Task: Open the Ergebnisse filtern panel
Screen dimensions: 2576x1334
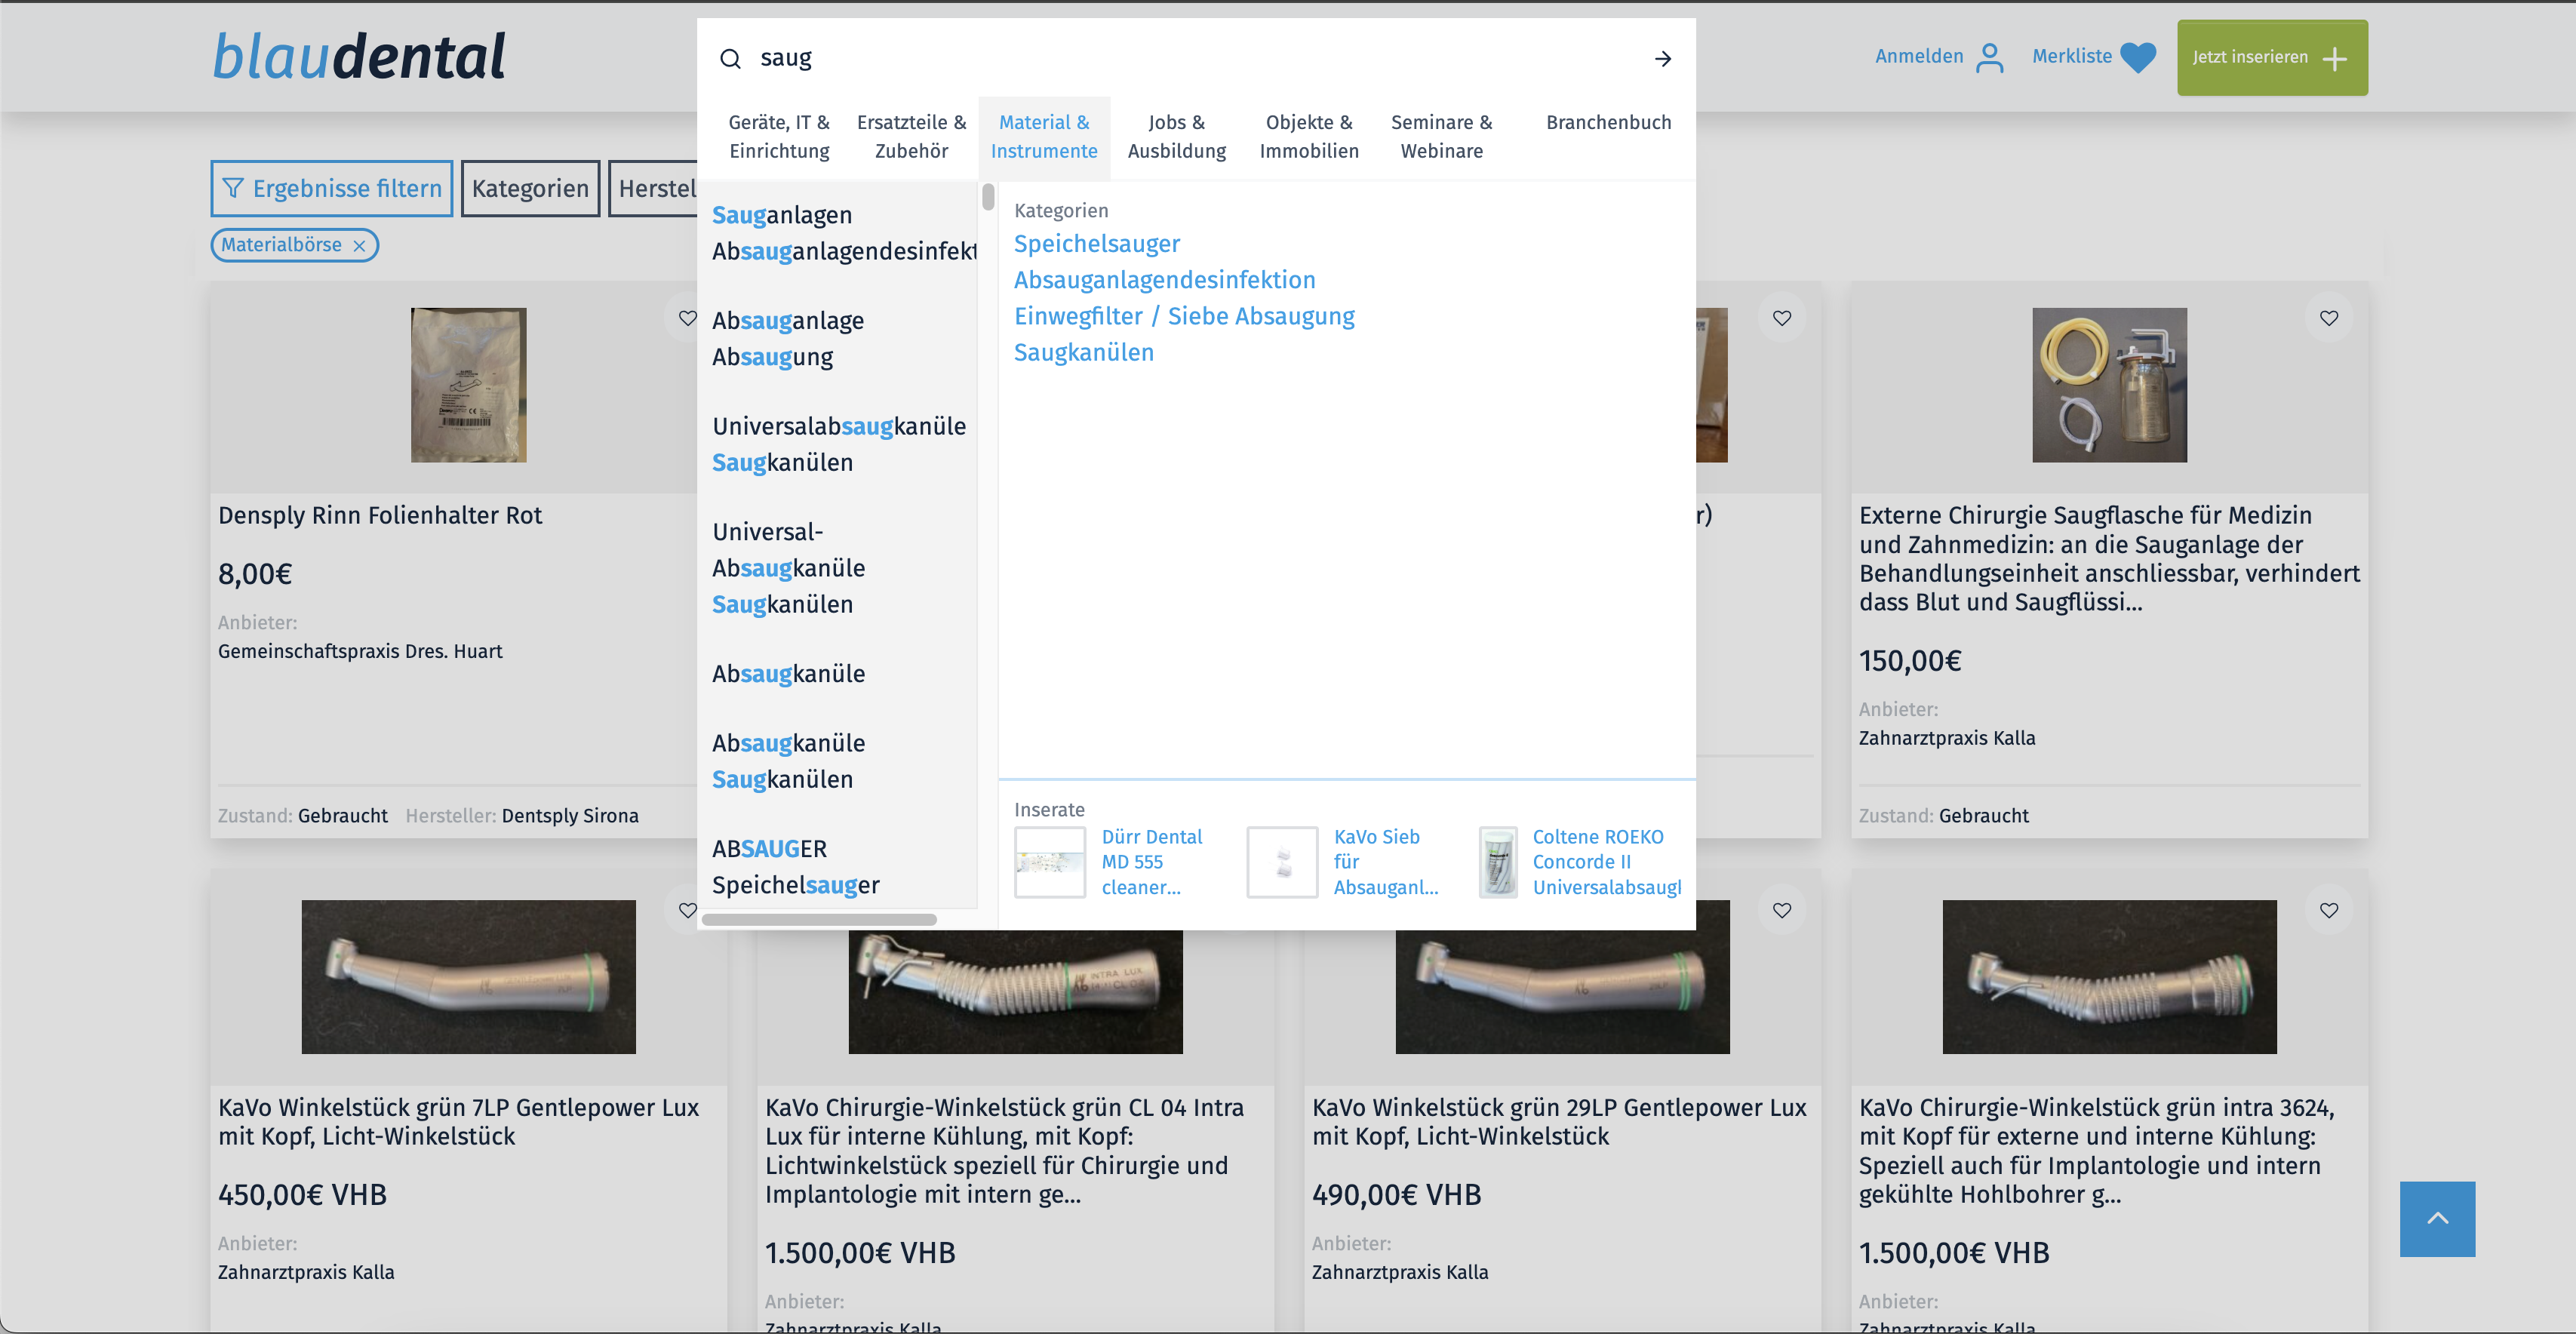Action: [332, 189]
